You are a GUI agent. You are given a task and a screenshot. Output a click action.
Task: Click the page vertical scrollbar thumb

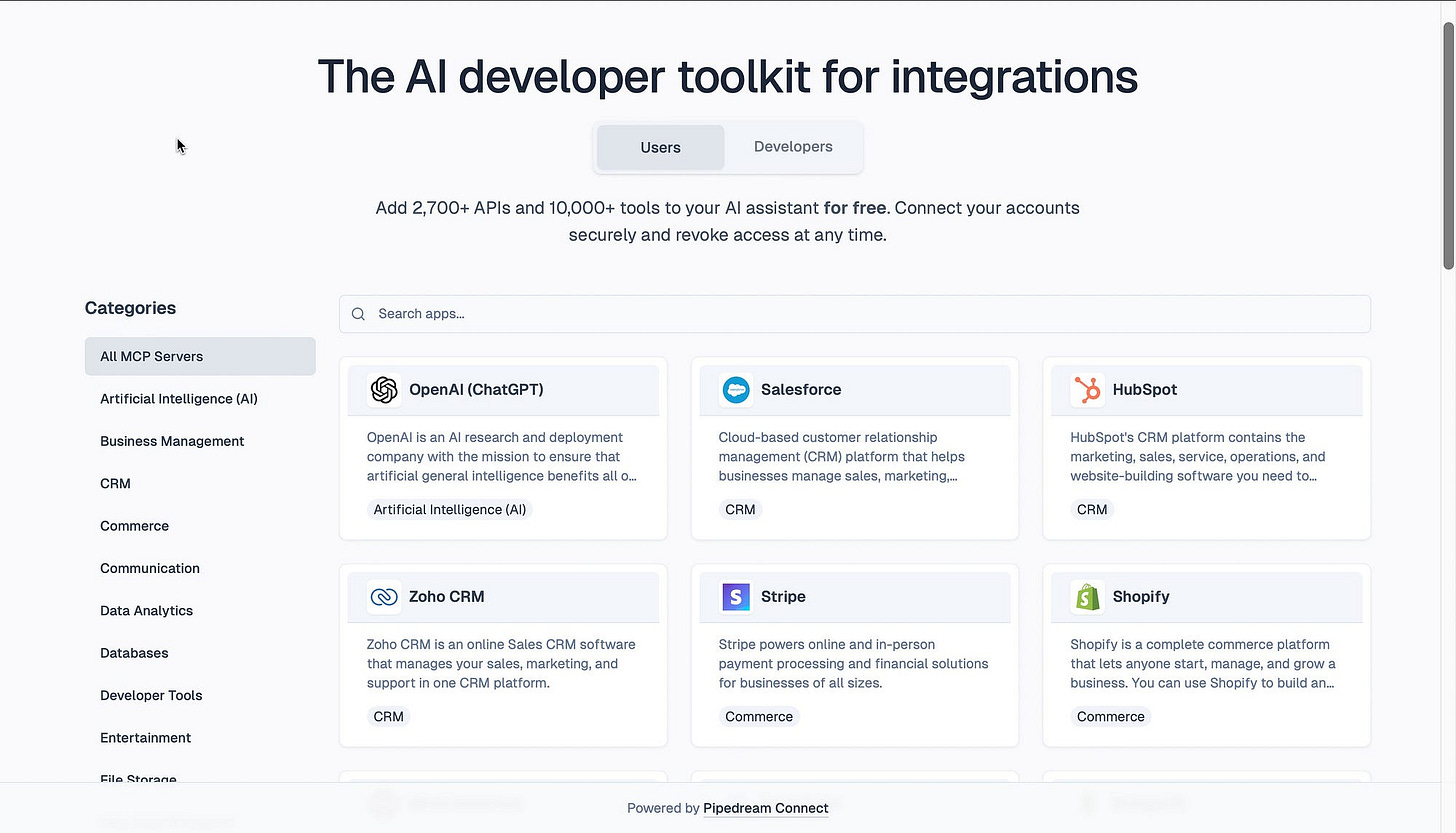tap(1448, 145)
